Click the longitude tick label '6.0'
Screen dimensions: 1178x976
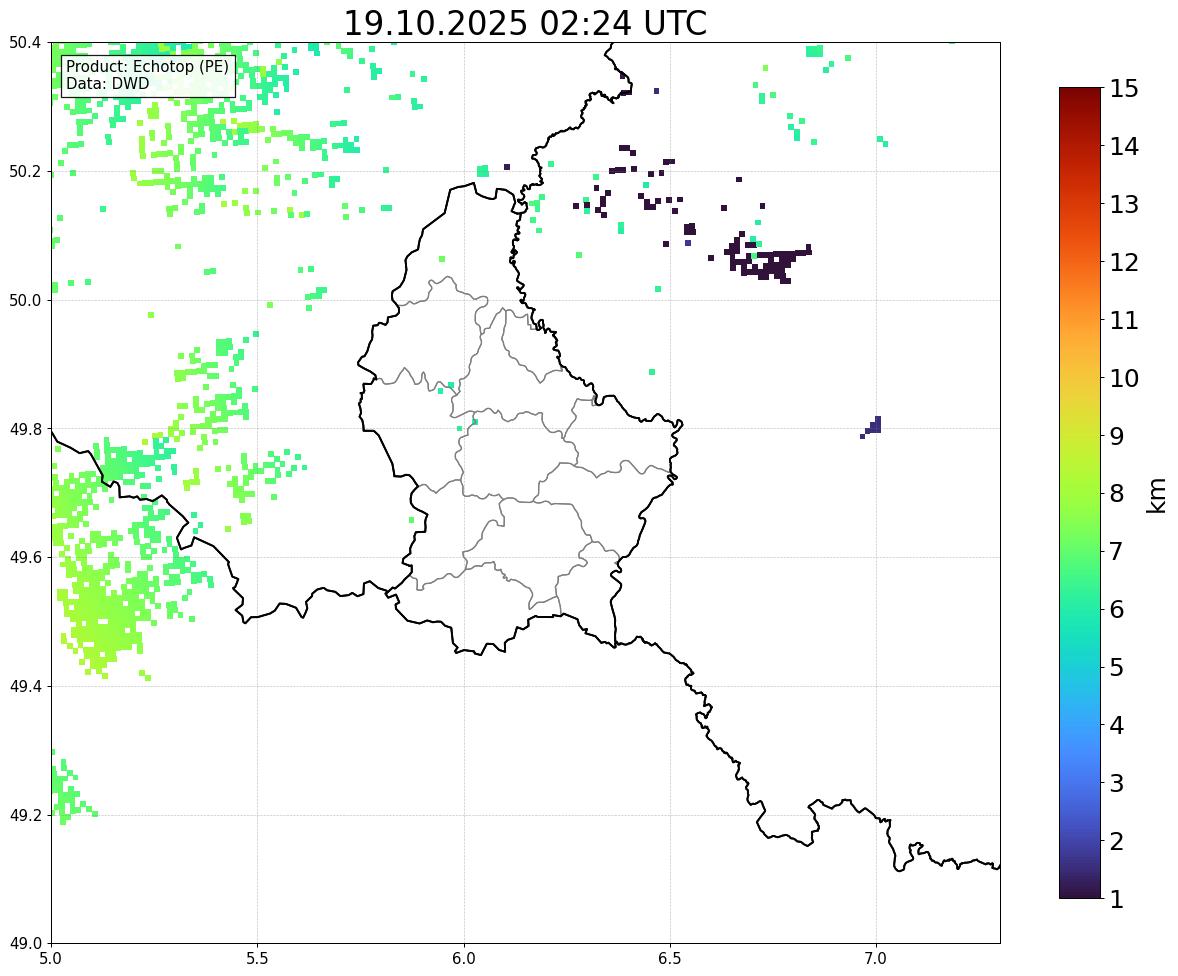[464, 959]
